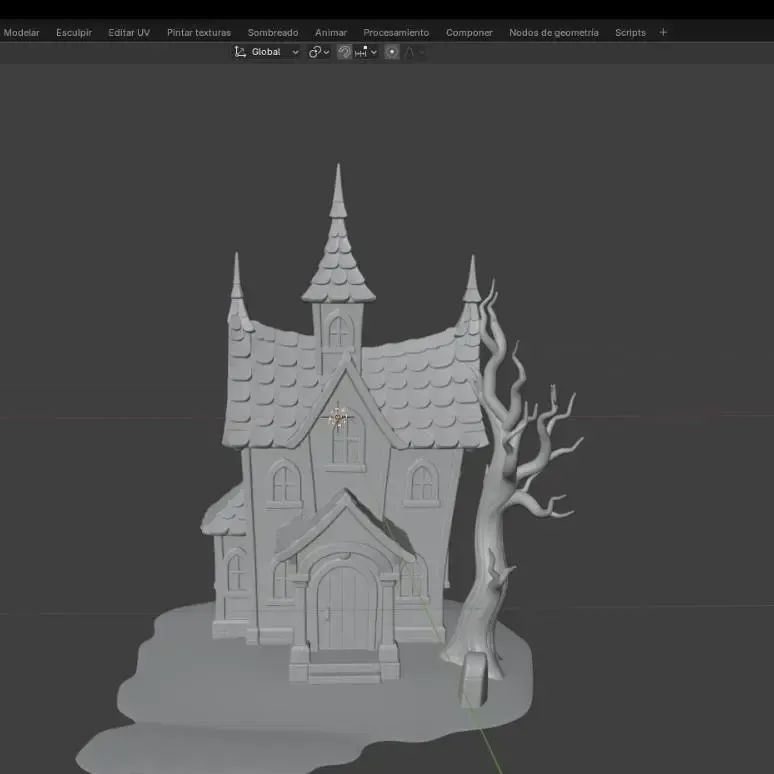
Task: Switch to the Esculpir workspace tab
Action: tap(74, 33)
